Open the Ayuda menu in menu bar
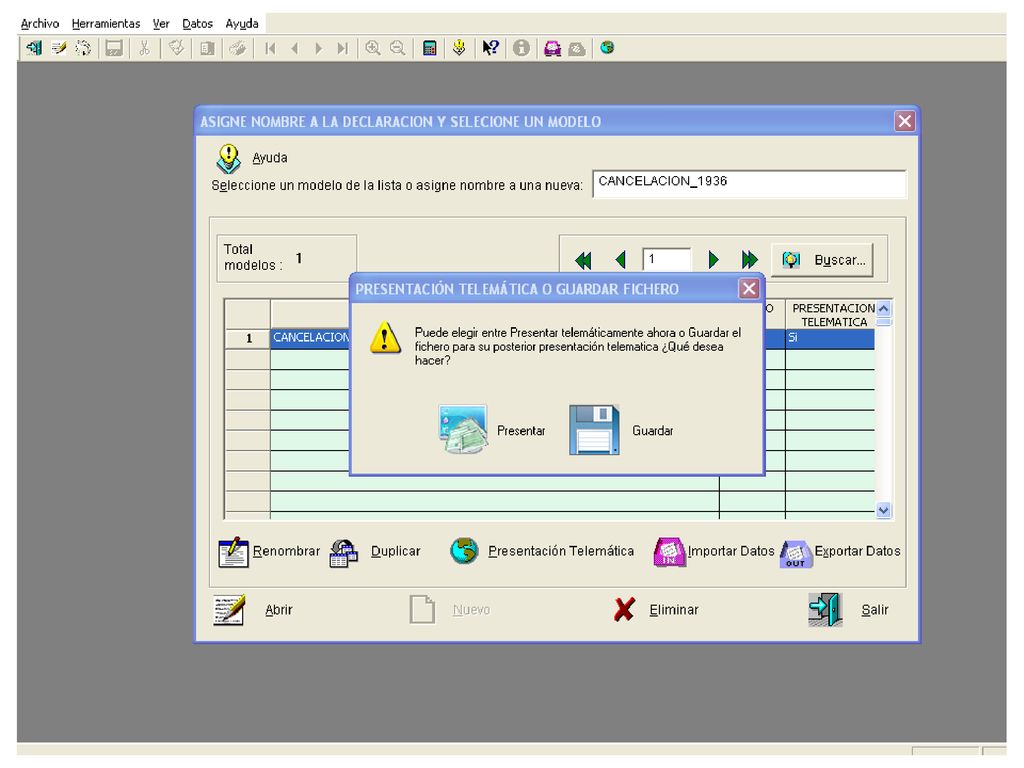 click(242, 24)
